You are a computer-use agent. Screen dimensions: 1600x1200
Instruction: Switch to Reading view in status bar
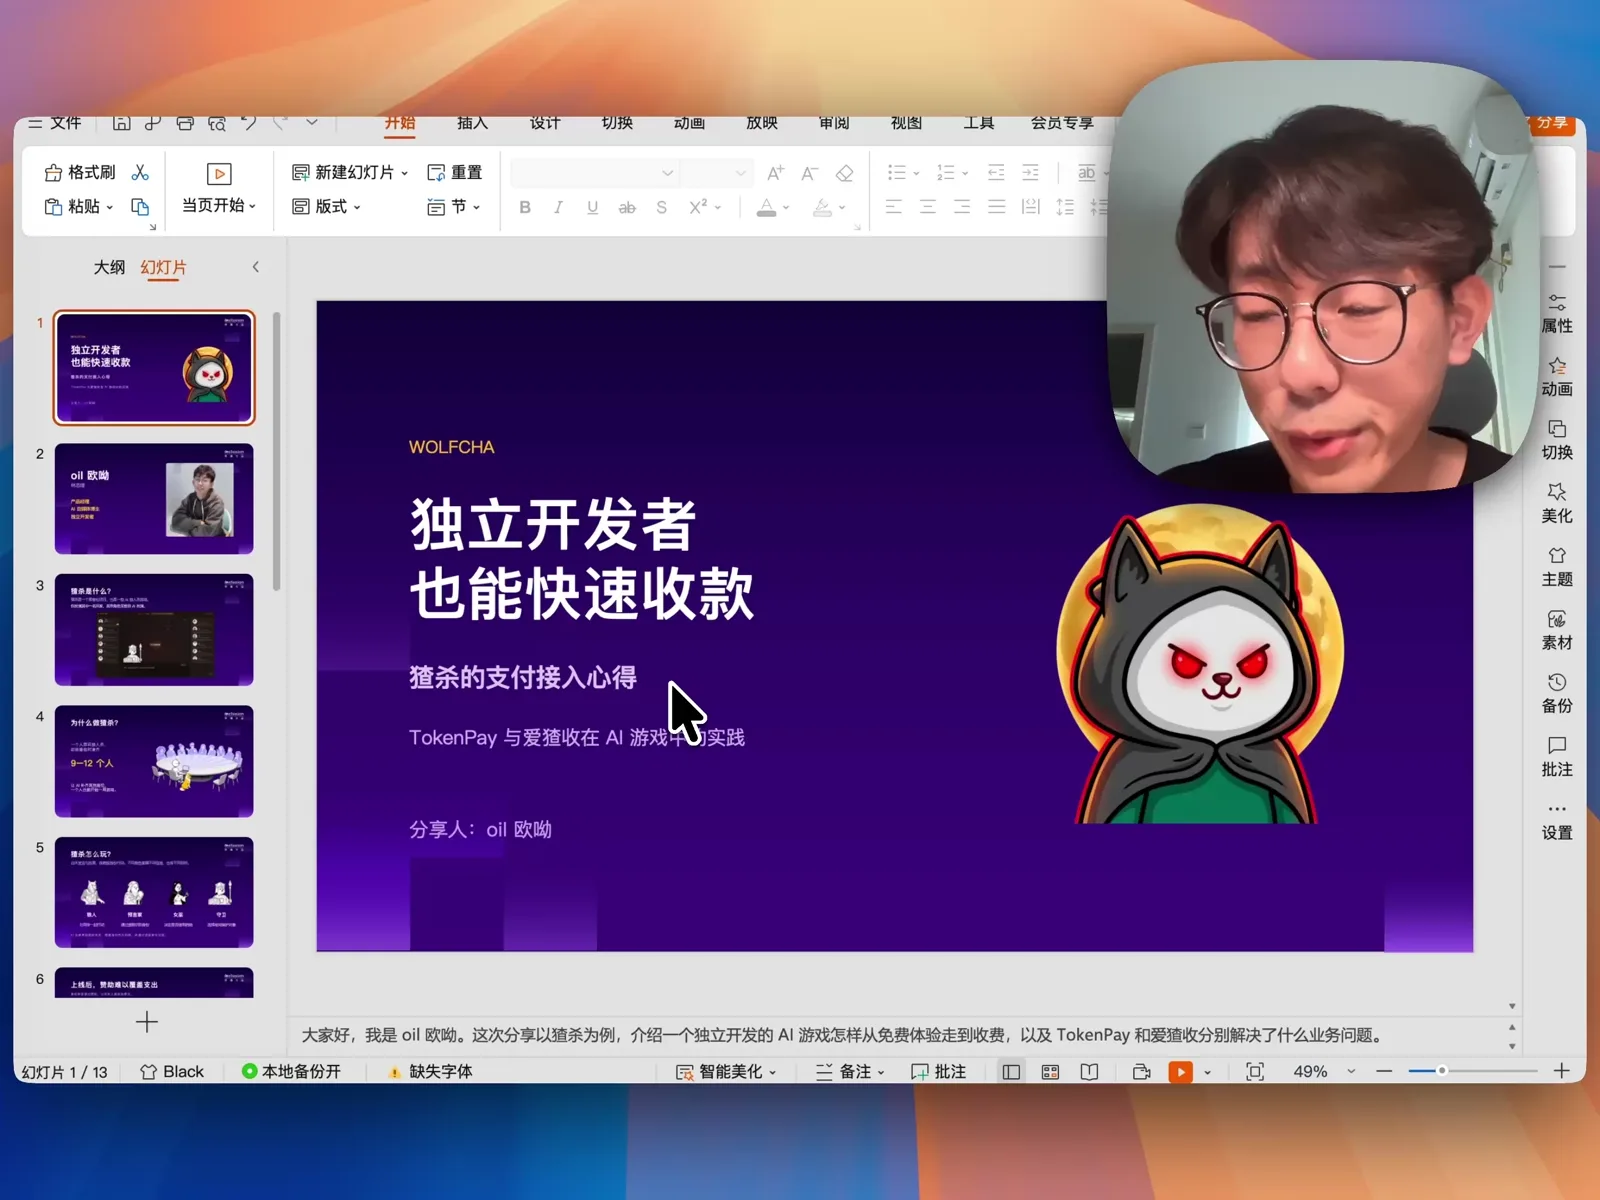(1090, 1071)
